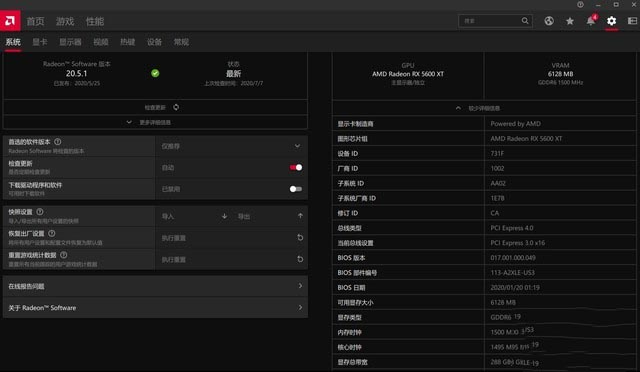The height and width of the screenshot is (372, 640).
Task: Click BIOS 版本 value 017.001.000.049
Action: coord(513,258)
